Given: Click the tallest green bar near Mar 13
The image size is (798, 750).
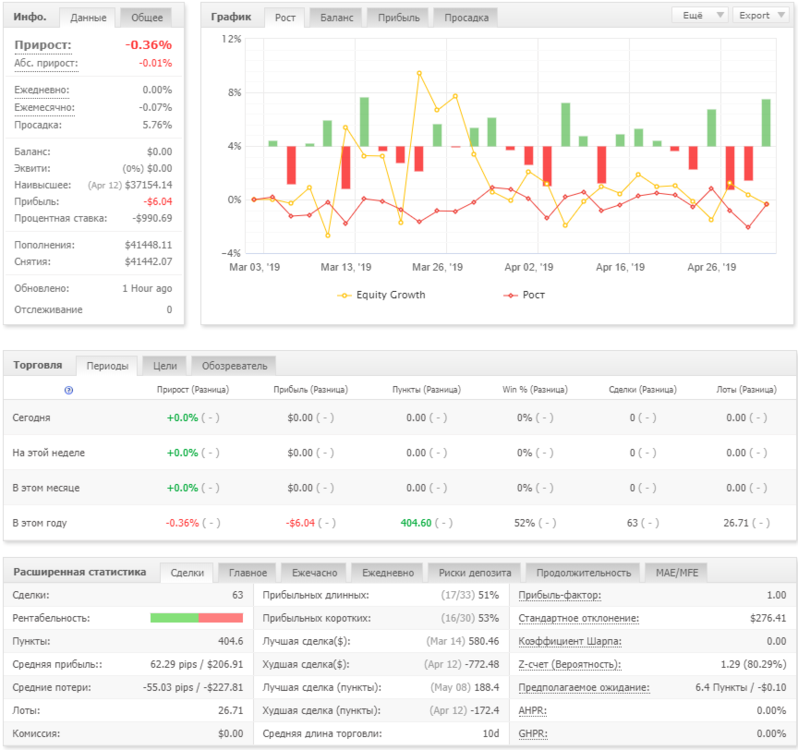Looking at the screenshot, I should coord(364,122).
